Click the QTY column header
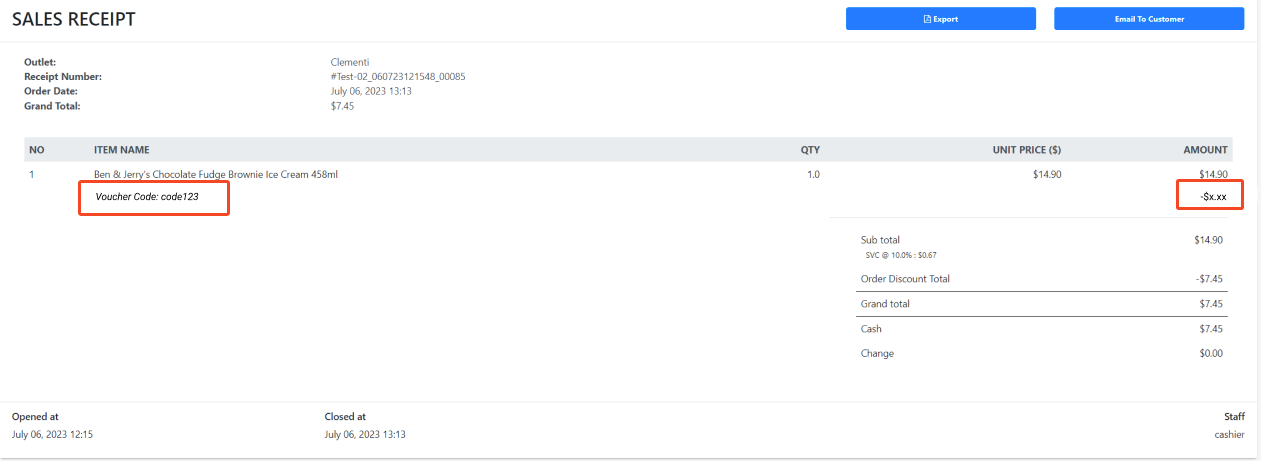The width and height of the screenshot is (1261, 461). pos(810,150)
